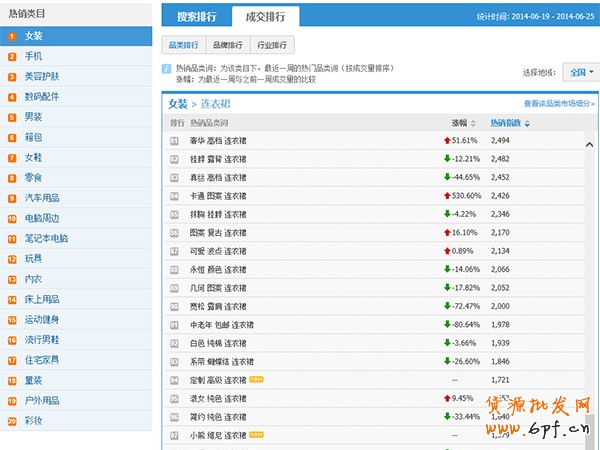The height and width of the screenshot is (450, 600).
Task: Select 美容护肤 category
Action: pyautogui.click(x=76, y=77)
